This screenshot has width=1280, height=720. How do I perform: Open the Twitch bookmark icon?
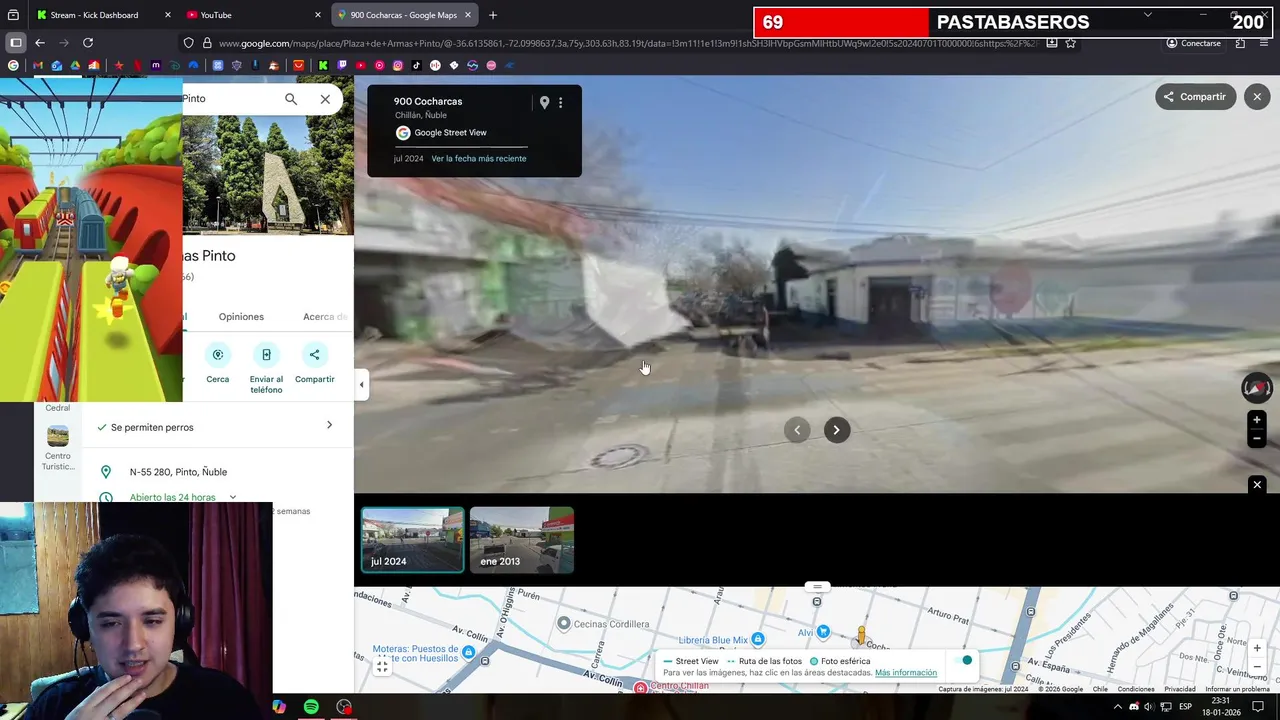click(343, 65)
